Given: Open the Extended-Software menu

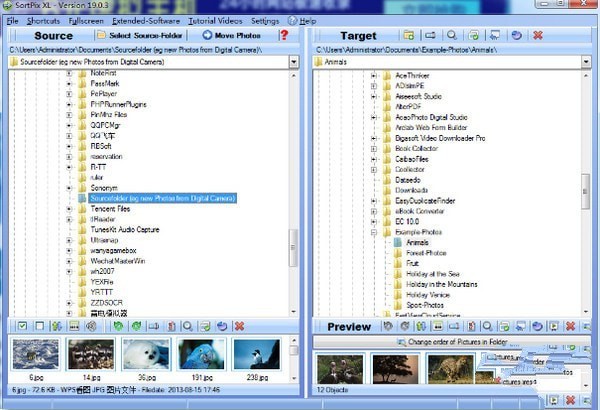Looking at the screenshot, I should pyautogui.click(x=146, y=21).
